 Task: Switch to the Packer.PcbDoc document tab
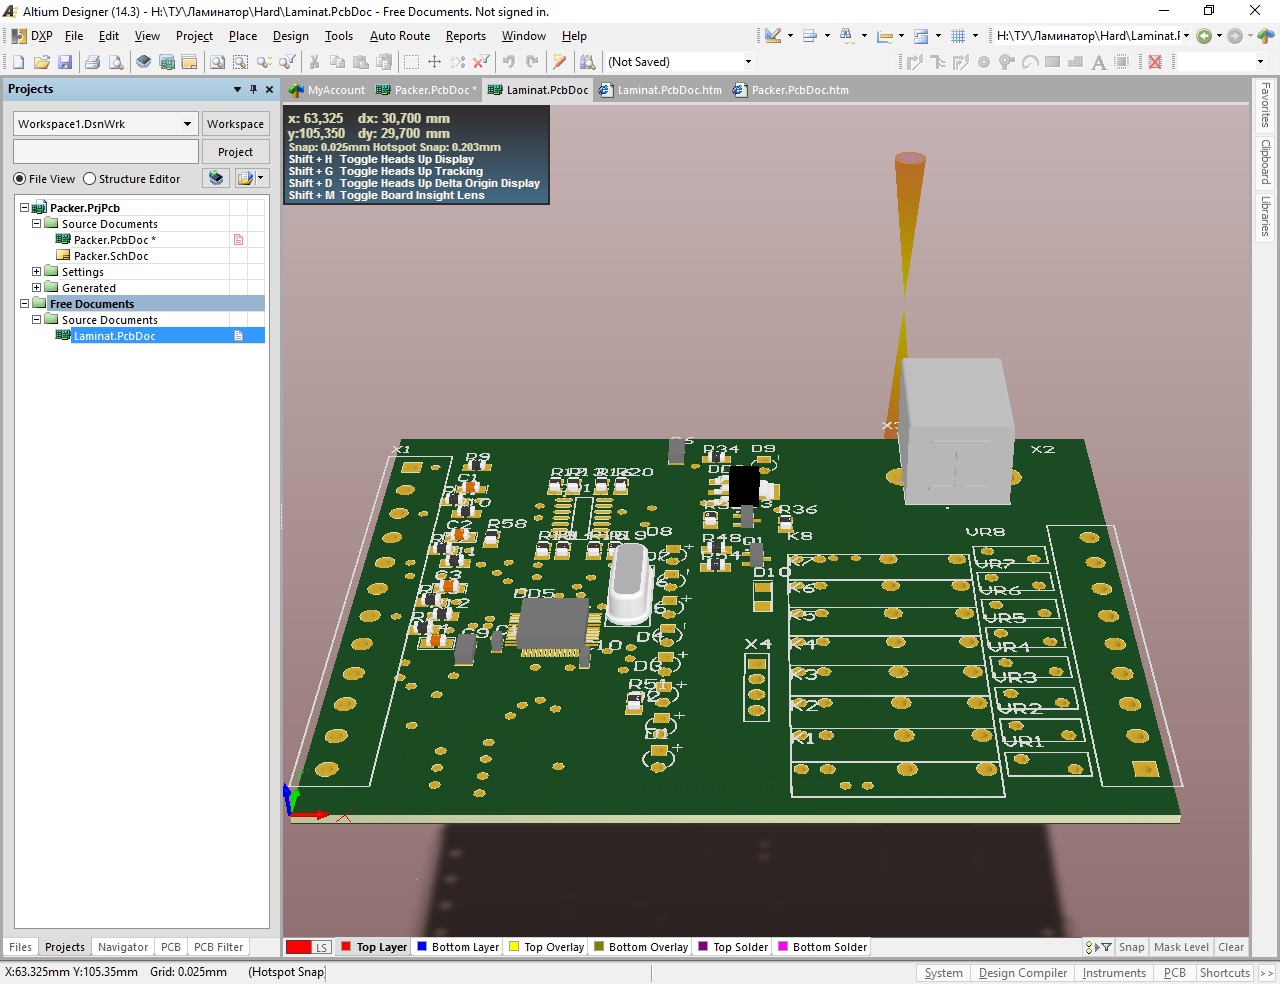pyautogui.click(x=430, y=90)
